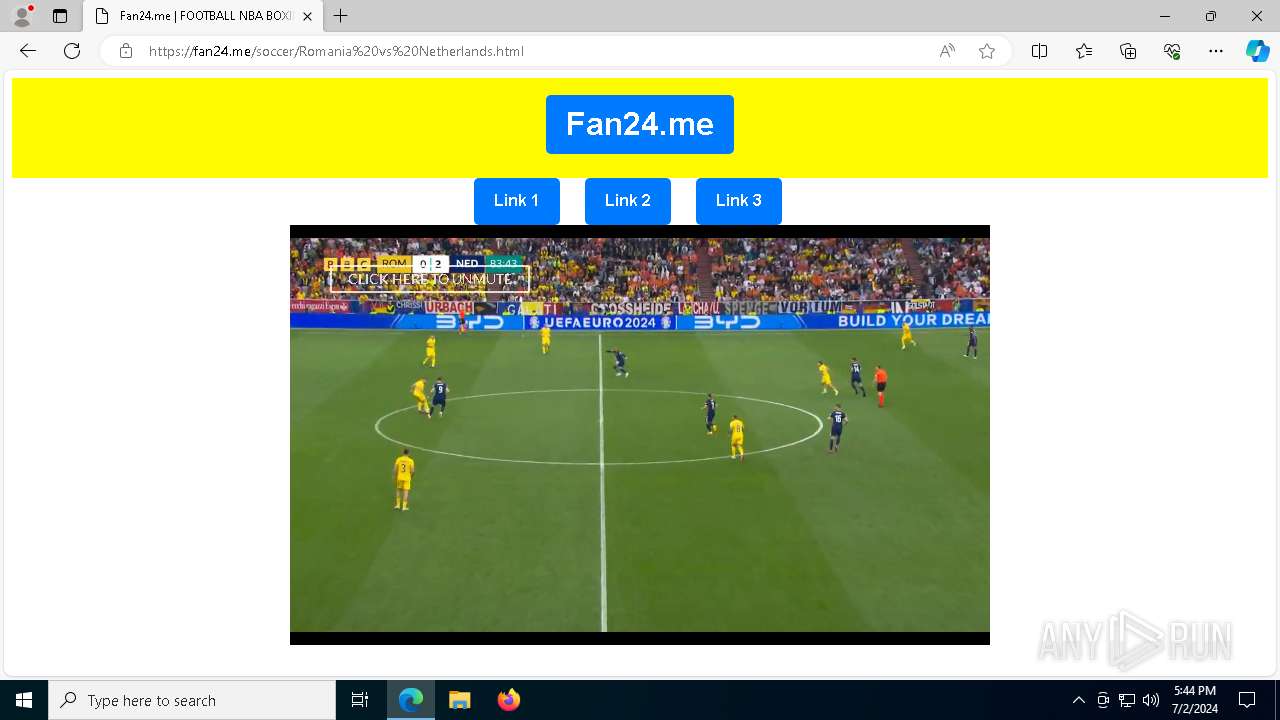This screenshot has height=720, width=1280.
Task: View site information lock icon
Action: 126,51
